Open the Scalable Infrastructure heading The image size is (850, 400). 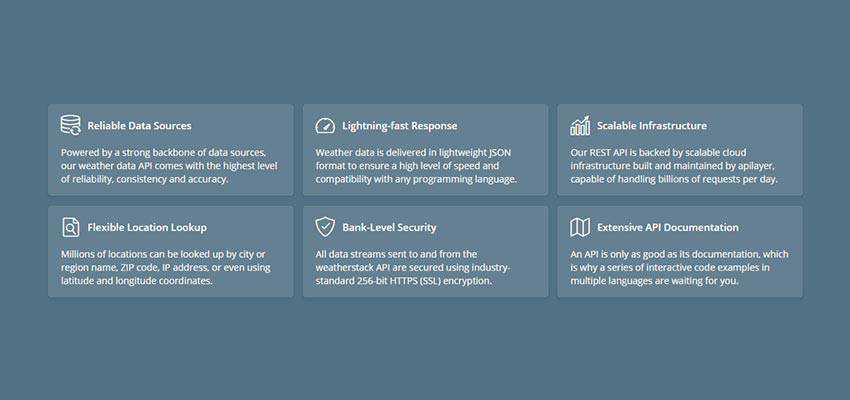point(652,126)
